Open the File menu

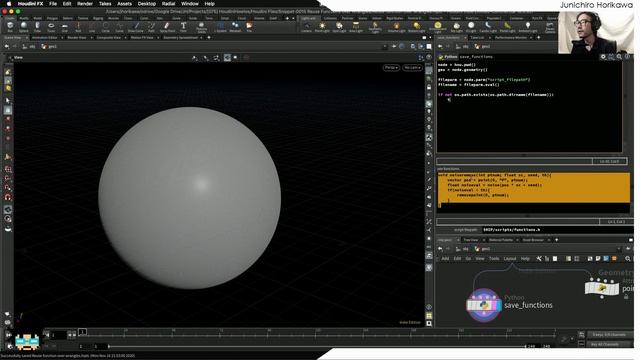pyautogui.click(x=53, y=4)
